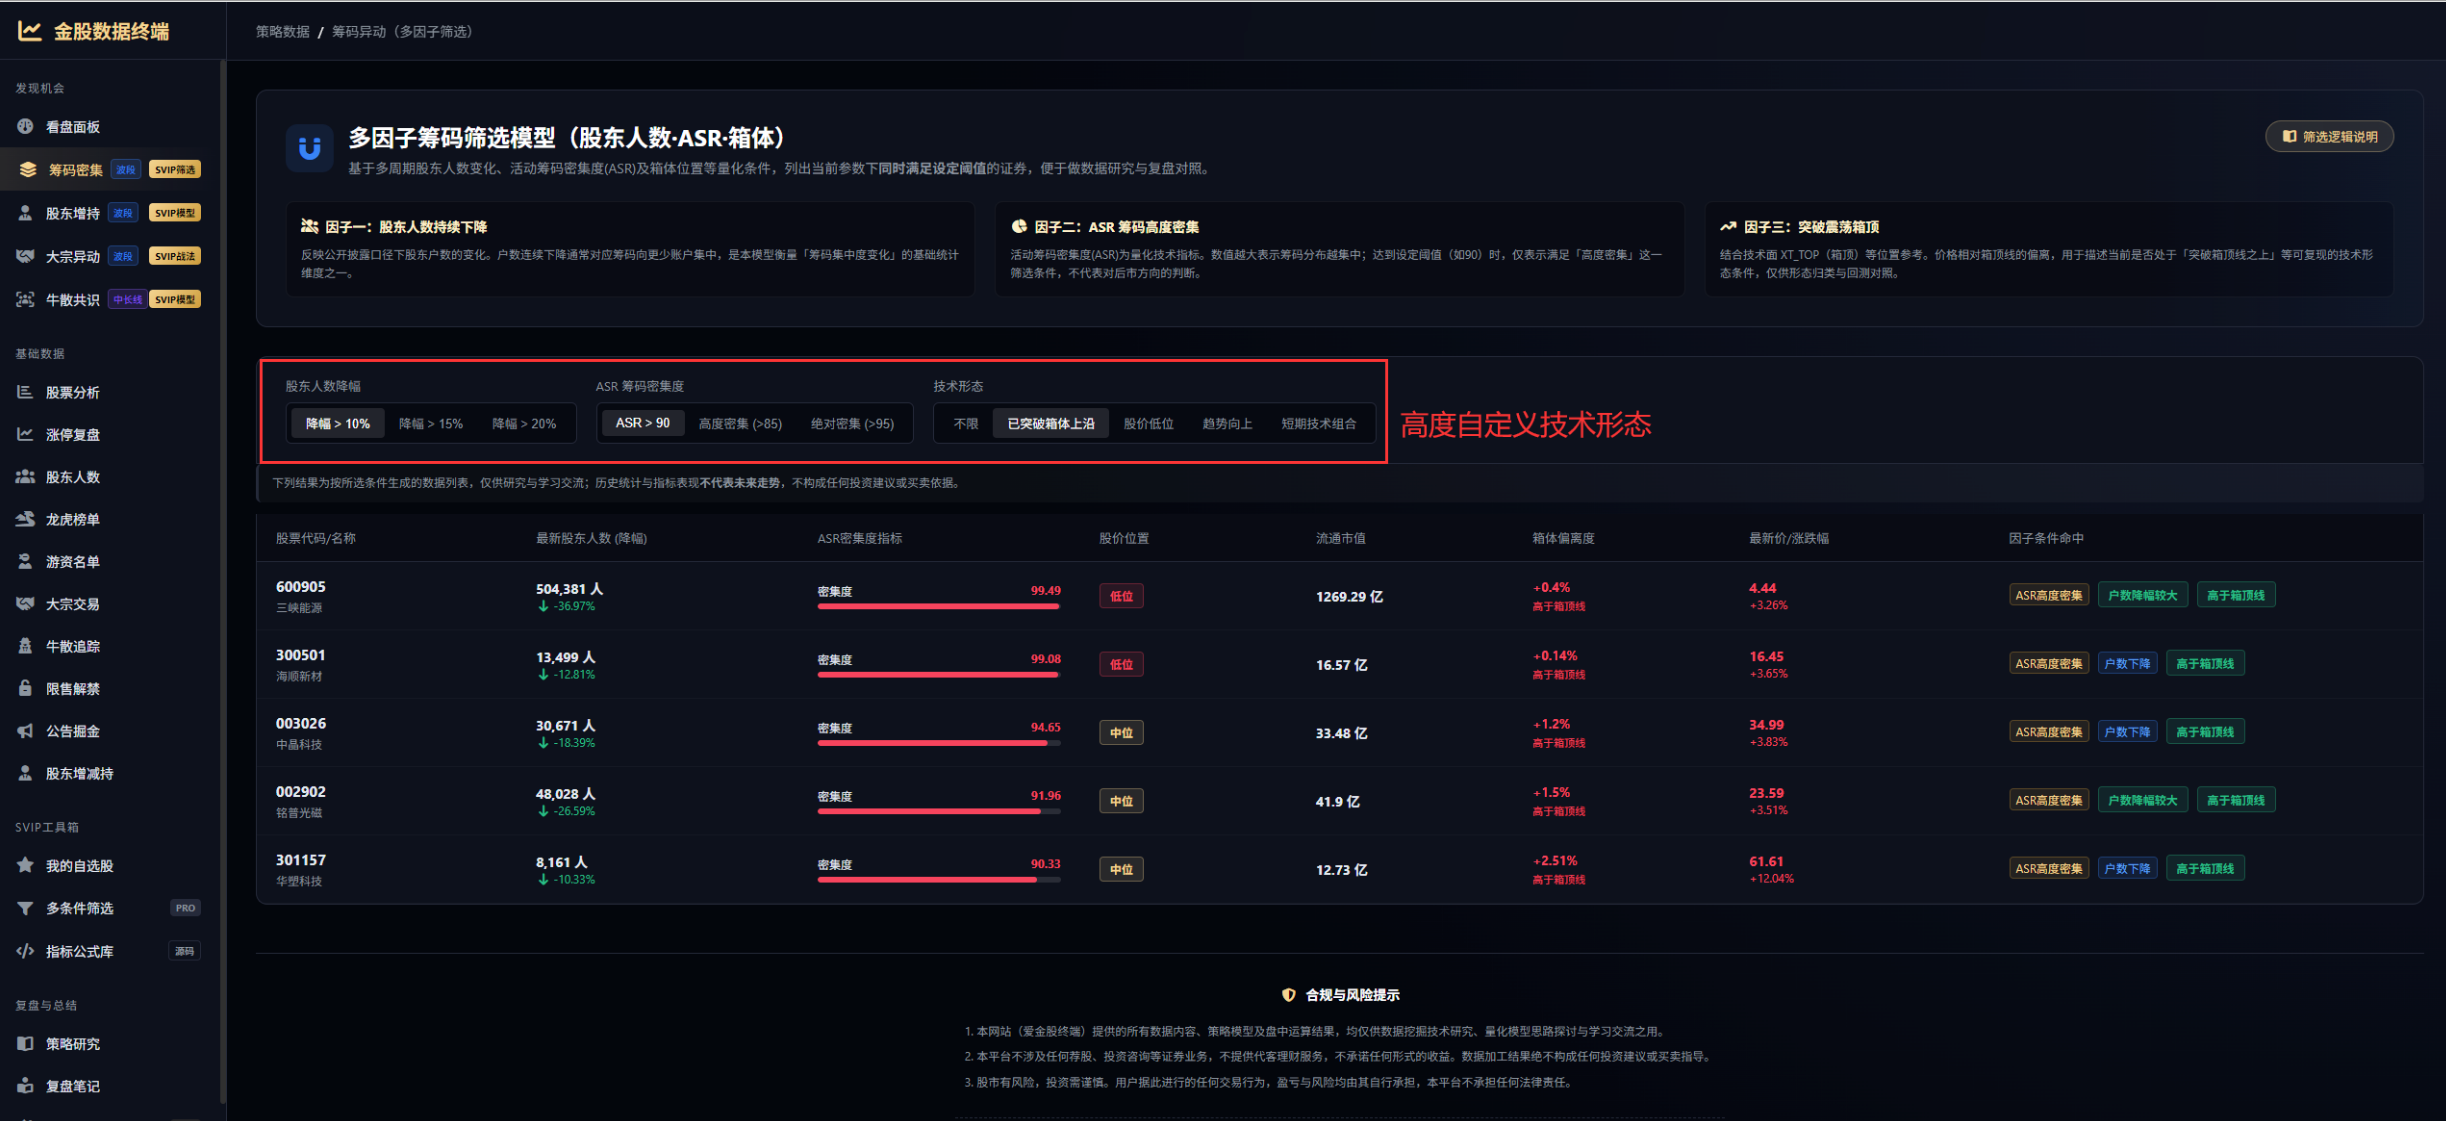Go to the 涨停复盘 sidebar page

point(72,435)
